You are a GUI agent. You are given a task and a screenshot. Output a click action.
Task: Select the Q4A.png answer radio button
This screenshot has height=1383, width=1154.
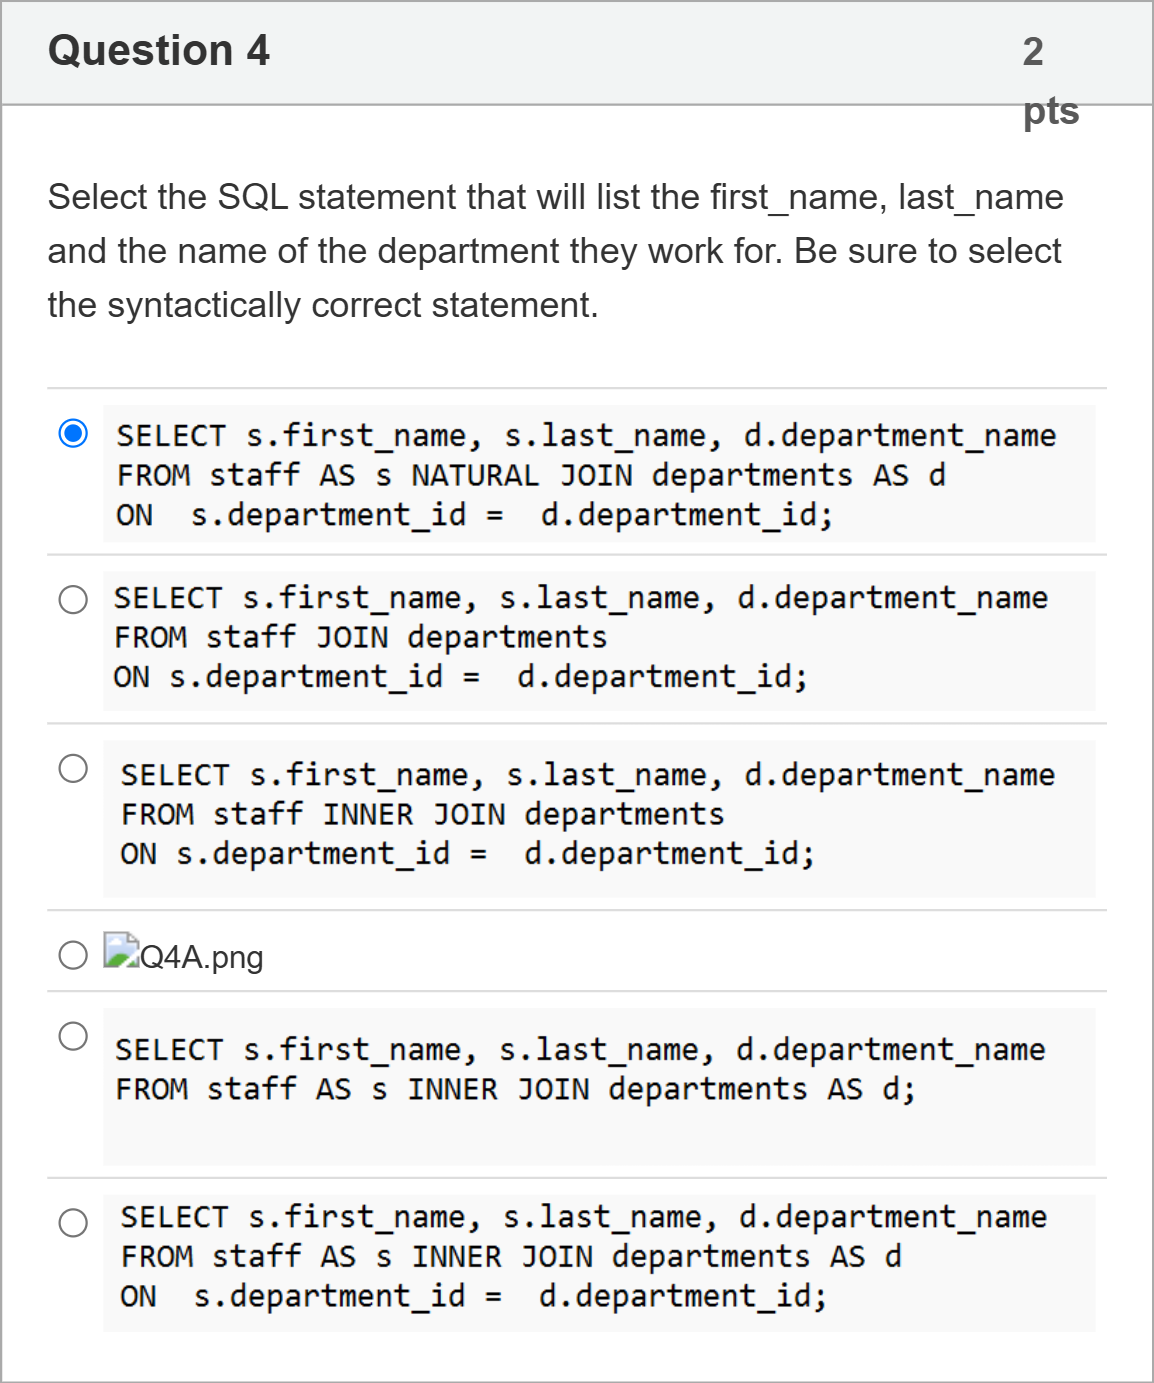73,955
